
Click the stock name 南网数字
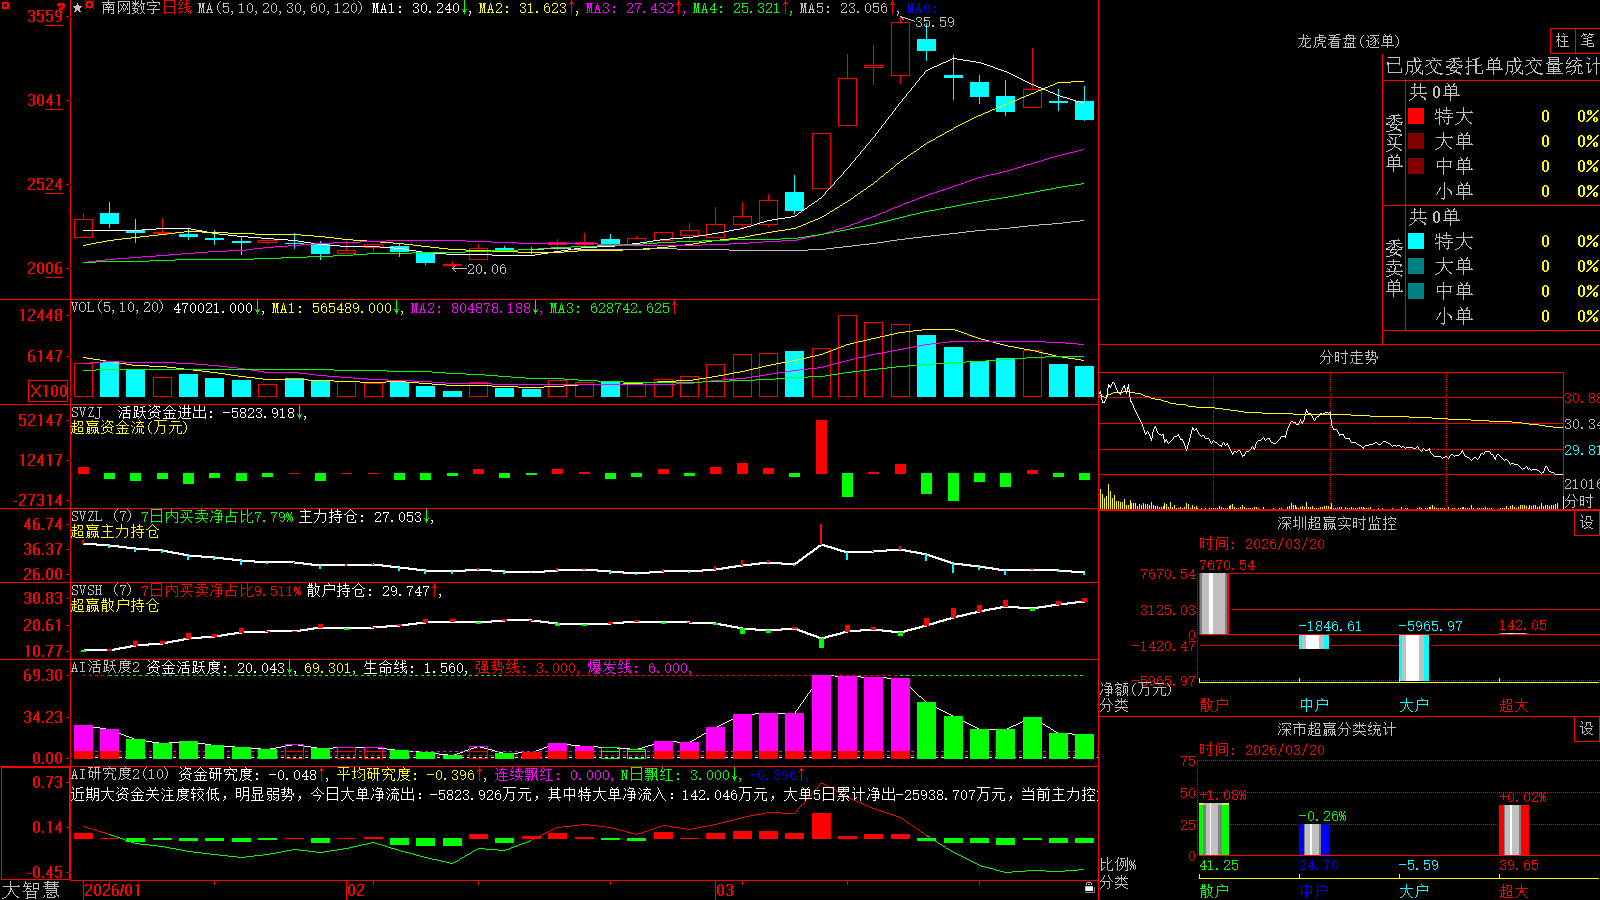pos(131,8)
